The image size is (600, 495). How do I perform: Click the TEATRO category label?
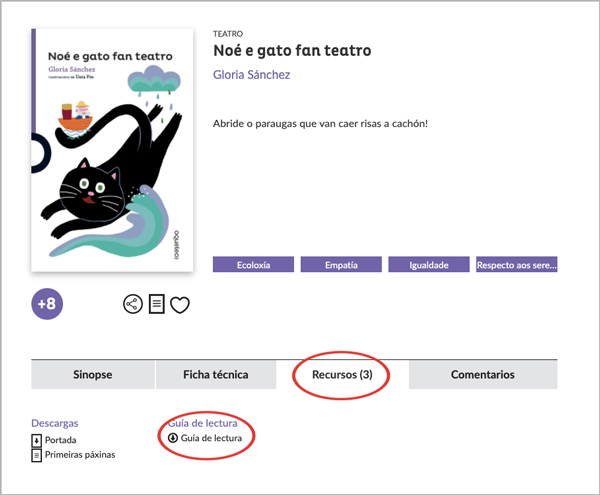(x=228, y=34)
